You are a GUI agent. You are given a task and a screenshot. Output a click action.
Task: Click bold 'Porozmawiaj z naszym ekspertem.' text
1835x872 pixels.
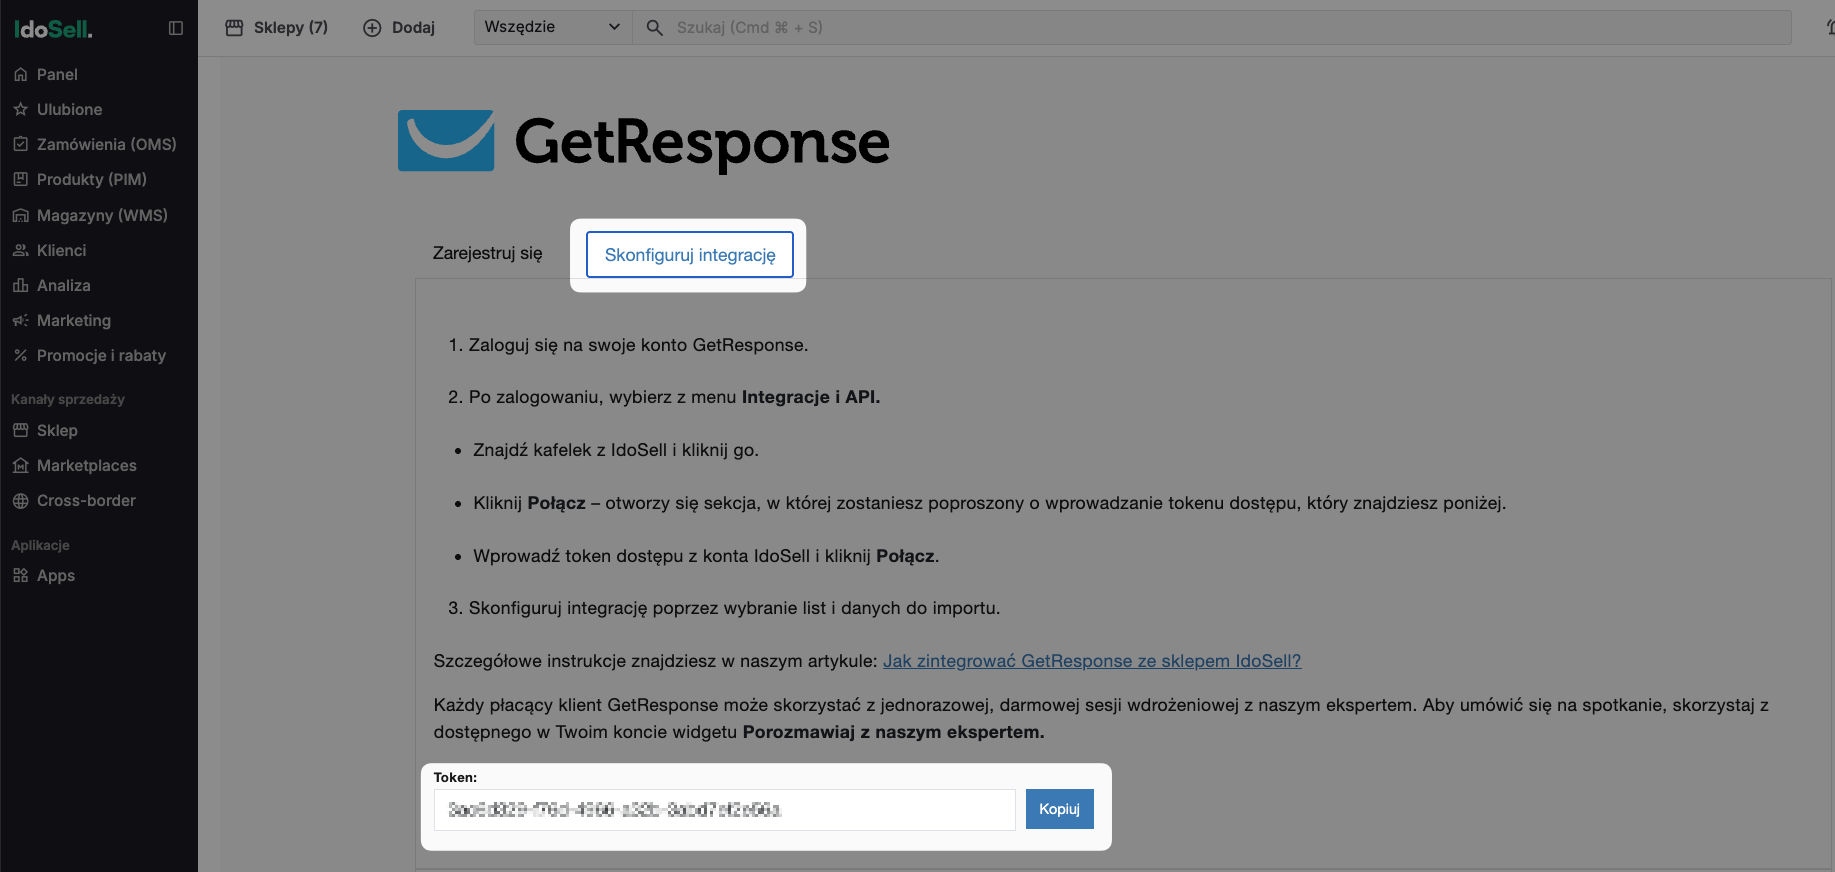[893, 732]
